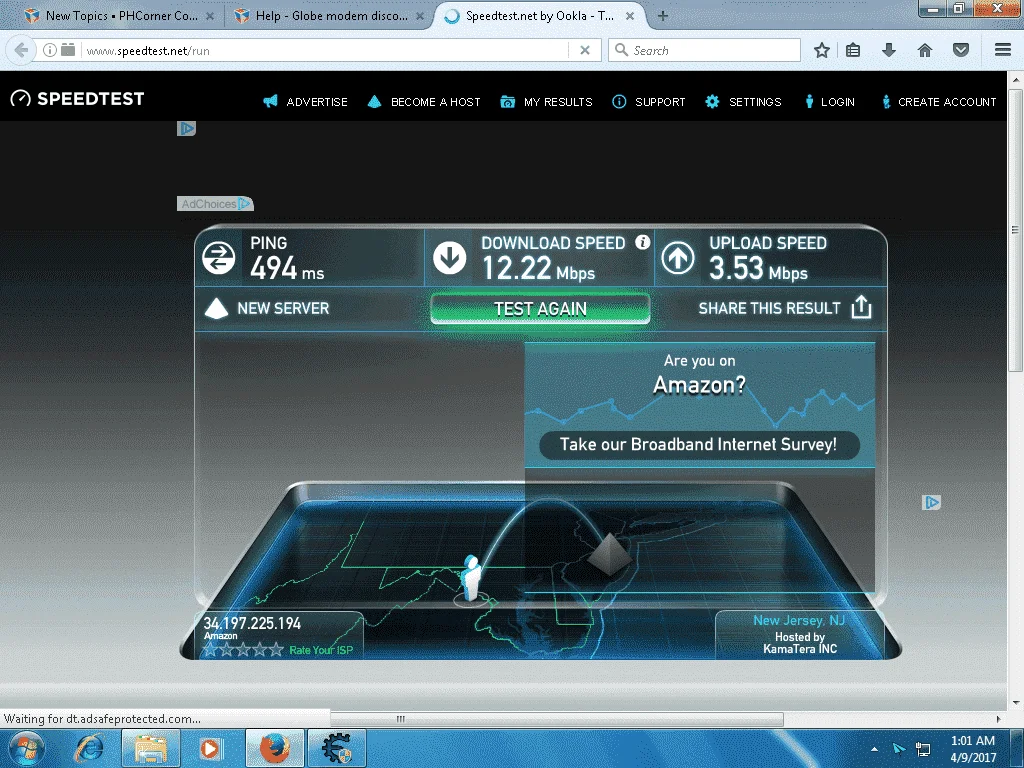
Task: Click the ad marker icon right of the map
Action: 931,502
